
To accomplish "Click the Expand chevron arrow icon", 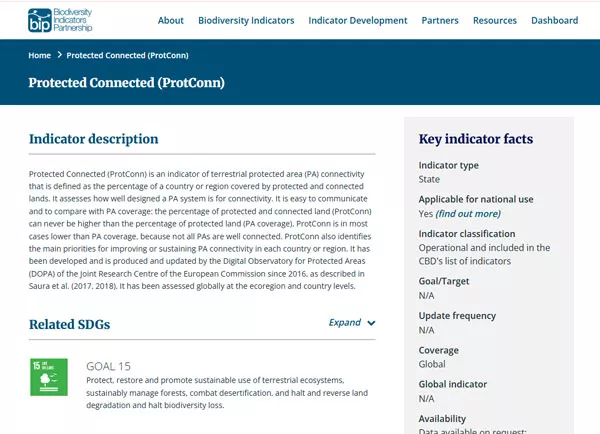I will (x=371, y=323).
